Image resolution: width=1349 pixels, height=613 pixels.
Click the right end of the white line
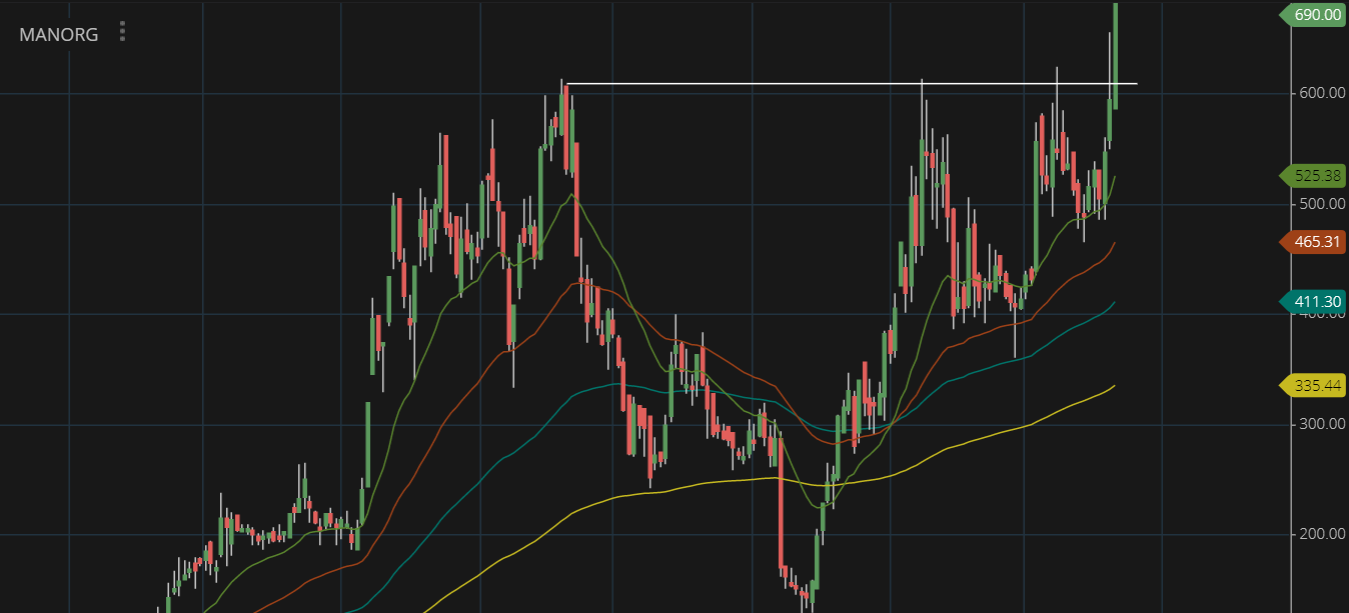(x=1135, y=83)
